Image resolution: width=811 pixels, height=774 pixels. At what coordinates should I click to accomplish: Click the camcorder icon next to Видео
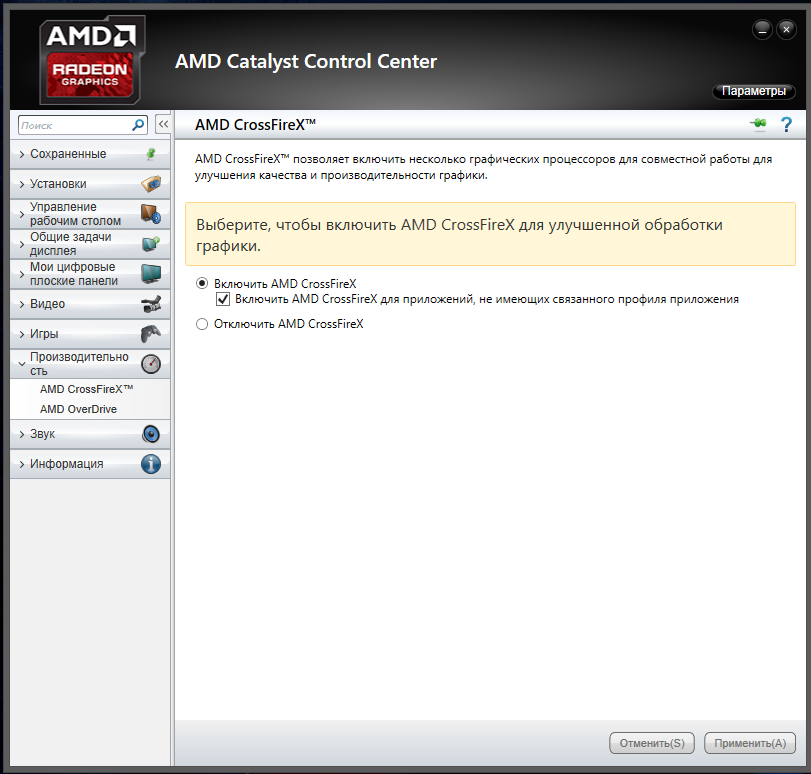[151, 304]
